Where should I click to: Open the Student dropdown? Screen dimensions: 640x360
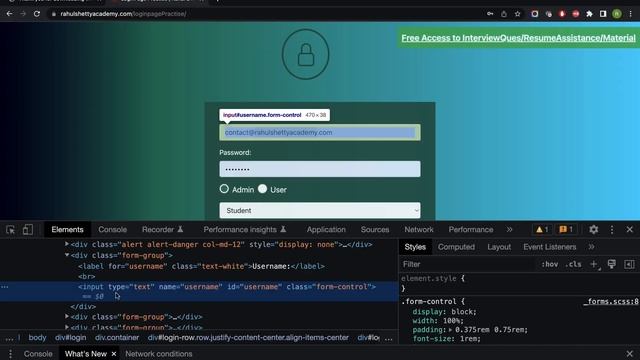click(x=320, y=210)
